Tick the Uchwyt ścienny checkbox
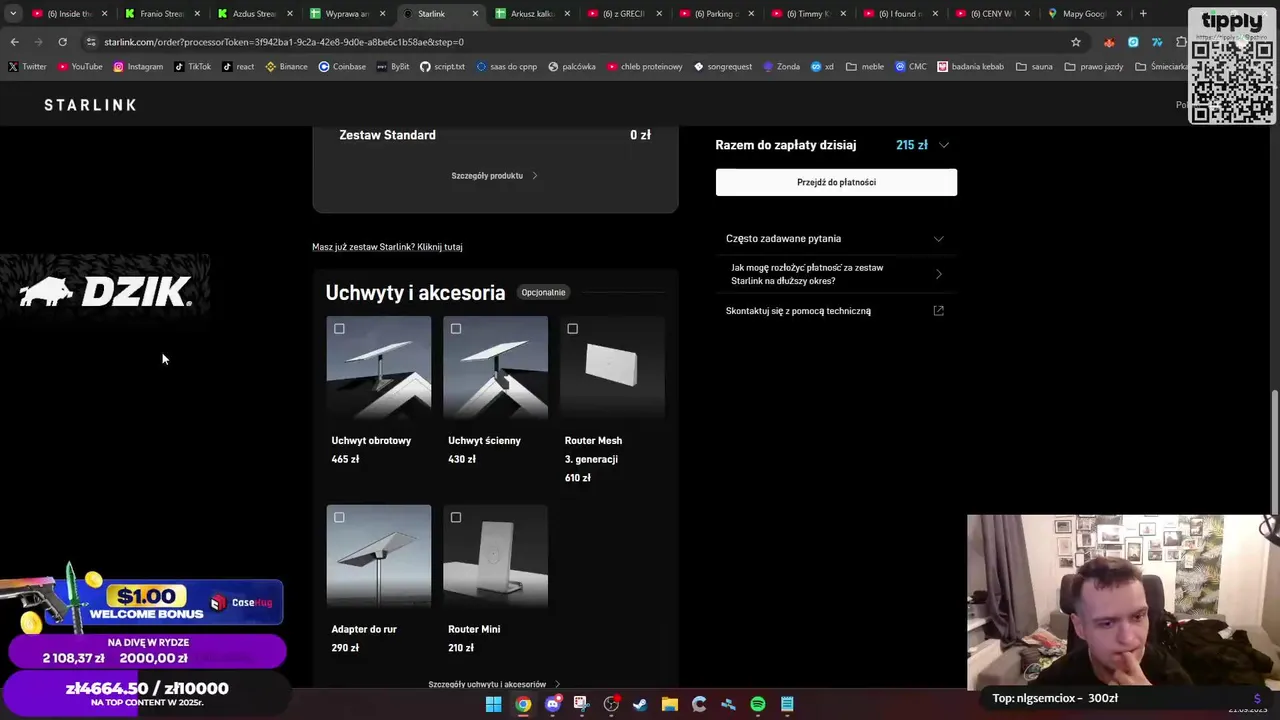1280x720 pixels. pos(456,328)
